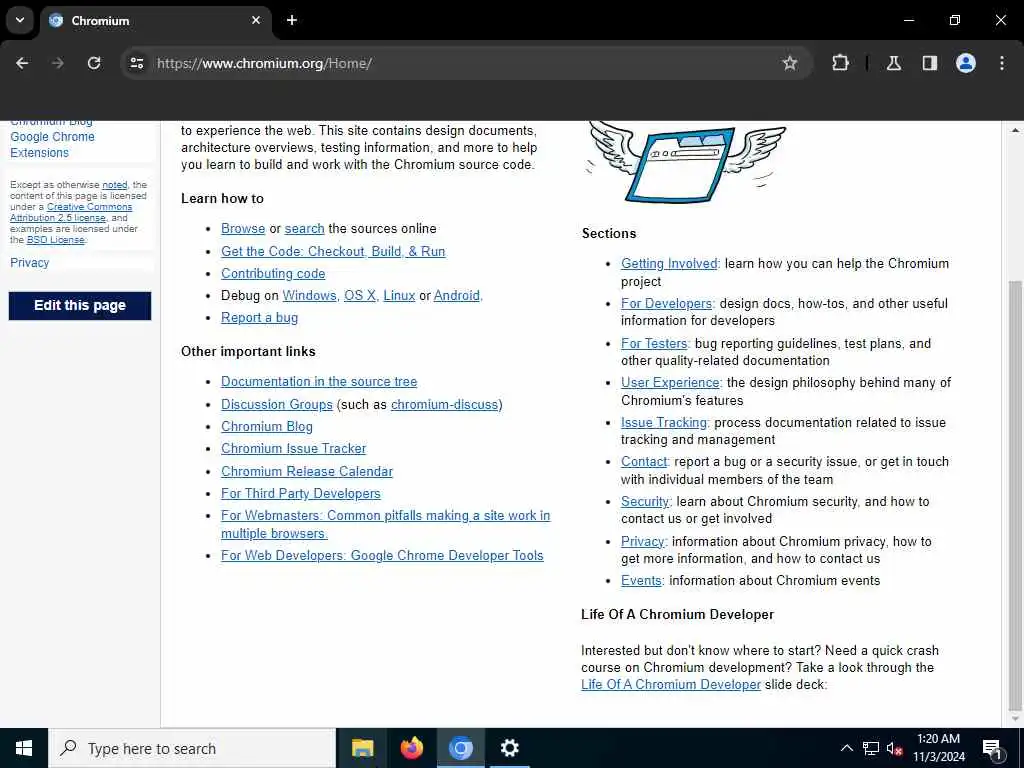Open the Debug on Windows link
This screenshot has height=768, width=1024.
tap(310, 295)
